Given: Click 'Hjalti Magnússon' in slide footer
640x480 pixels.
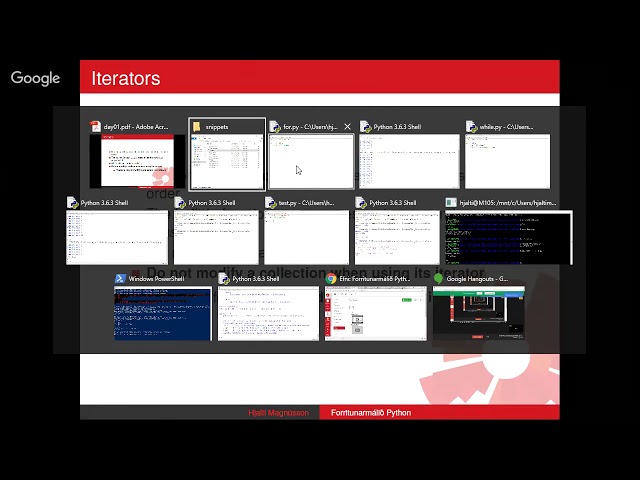Looking at the screenshot, I should click(278, 413).
